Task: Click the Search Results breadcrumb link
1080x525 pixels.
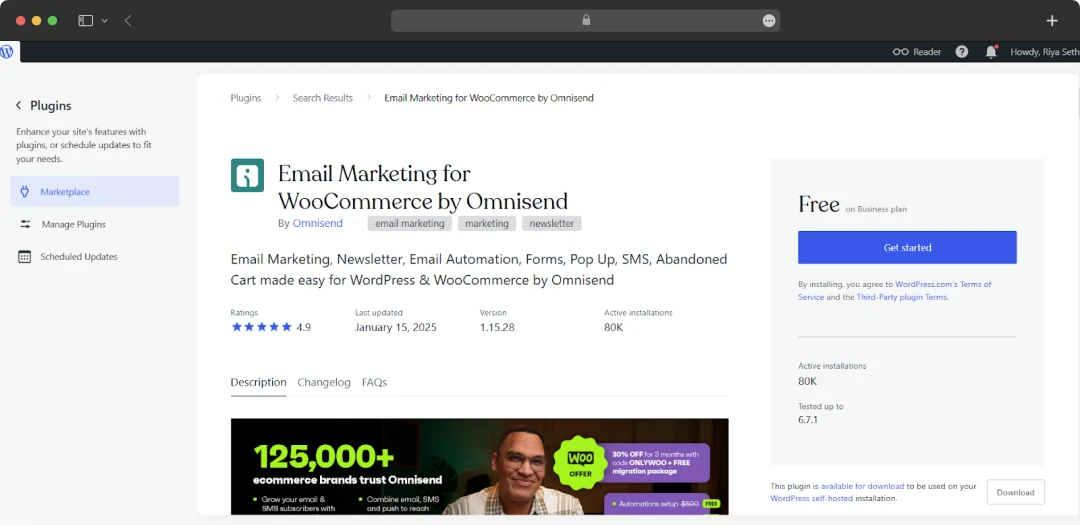Action: (x=322, y=98)
